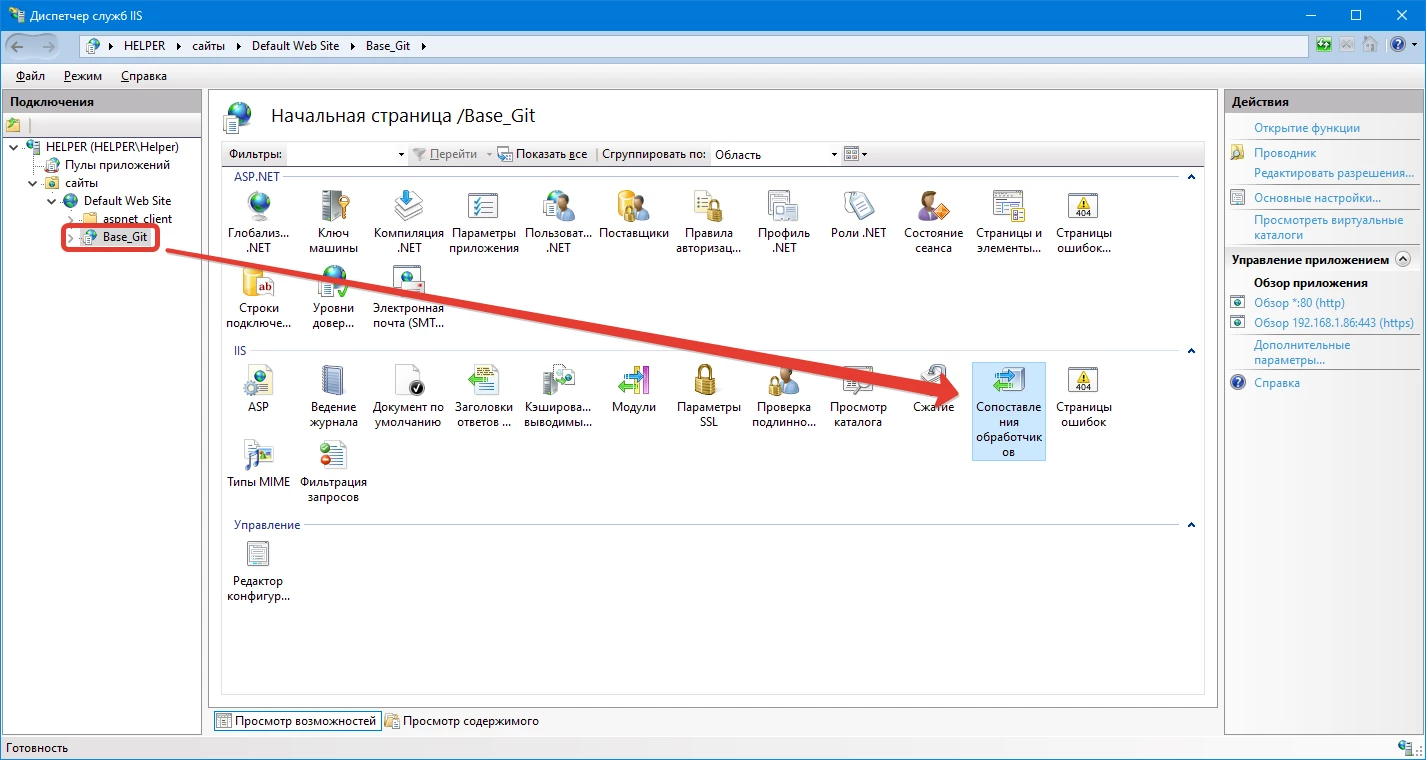
Task: Collapse the IIS group section
Action: pyautogui.click(x=1191, y=351)
